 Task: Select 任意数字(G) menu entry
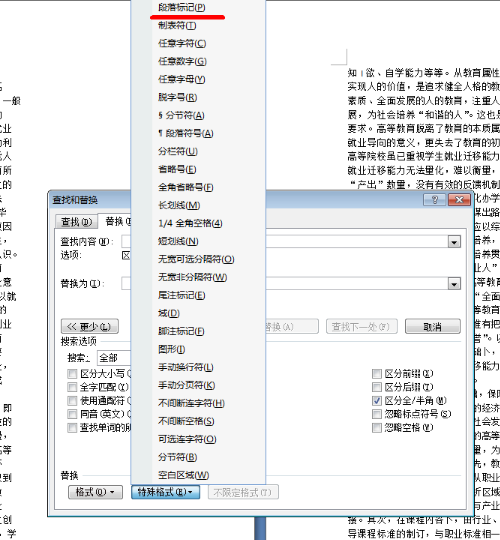182,61
